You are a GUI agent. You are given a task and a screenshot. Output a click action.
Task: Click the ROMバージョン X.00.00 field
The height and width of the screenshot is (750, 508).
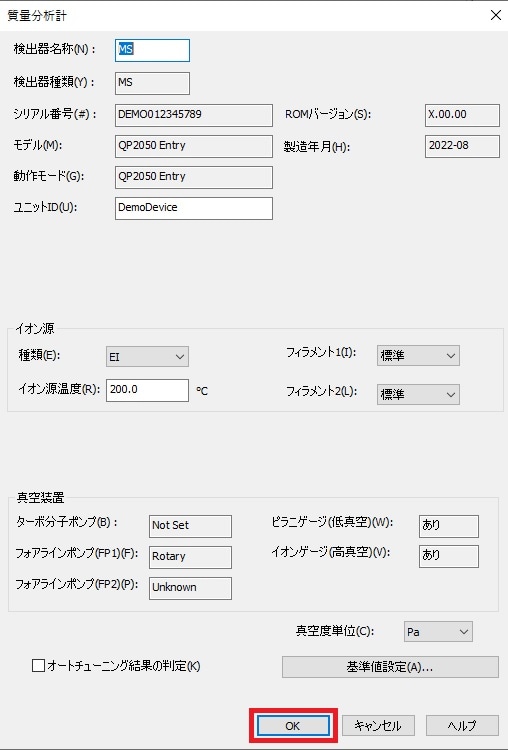coord(462,115)
